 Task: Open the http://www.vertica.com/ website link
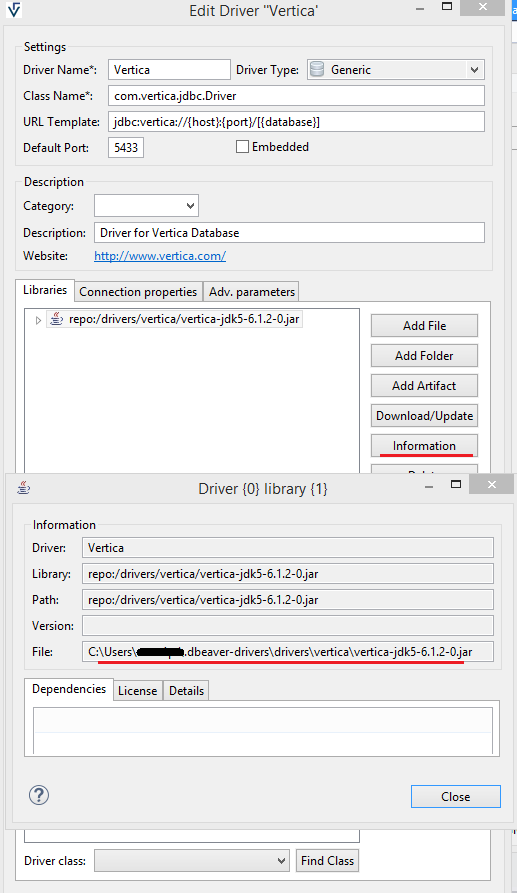[160, 256]
